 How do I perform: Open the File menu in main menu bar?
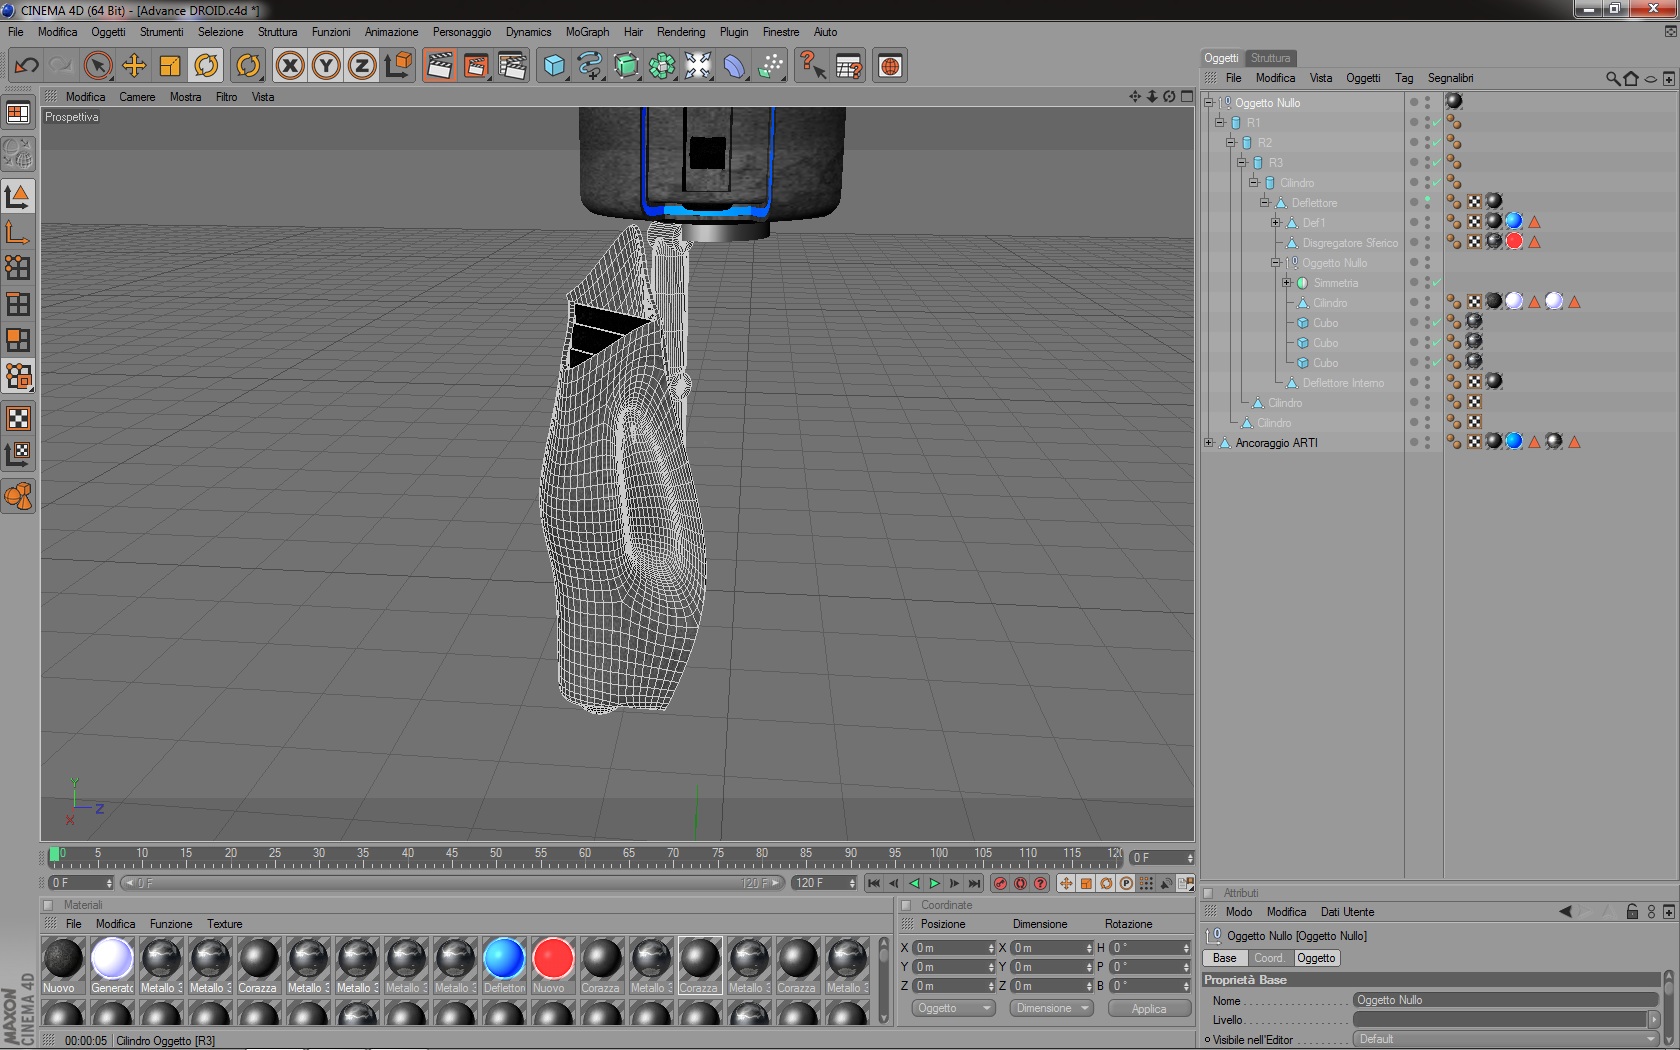tap(16, 32)
